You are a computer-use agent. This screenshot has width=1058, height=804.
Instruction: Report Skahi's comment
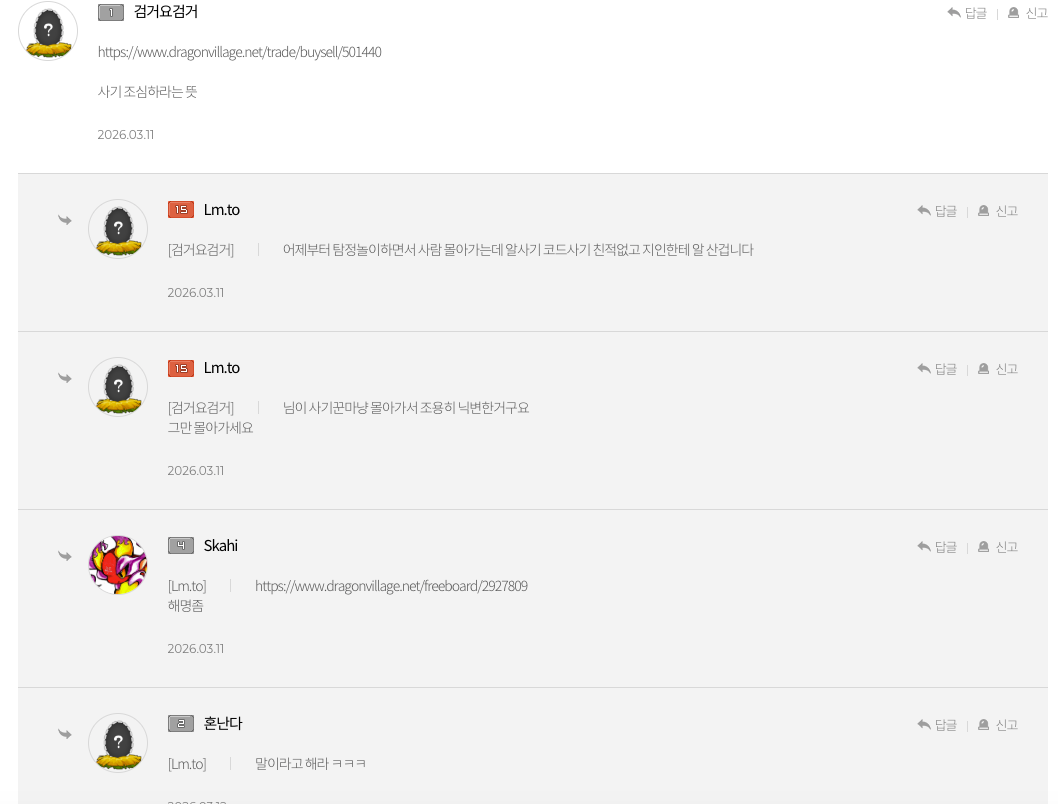pyautogui.click(x=997, y=546)
